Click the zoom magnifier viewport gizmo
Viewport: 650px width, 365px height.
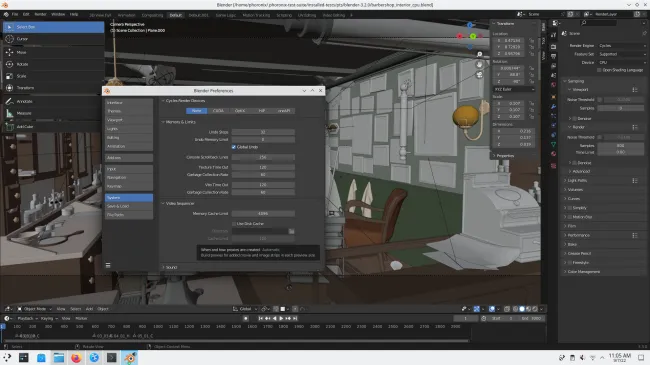tap(480, 54)
